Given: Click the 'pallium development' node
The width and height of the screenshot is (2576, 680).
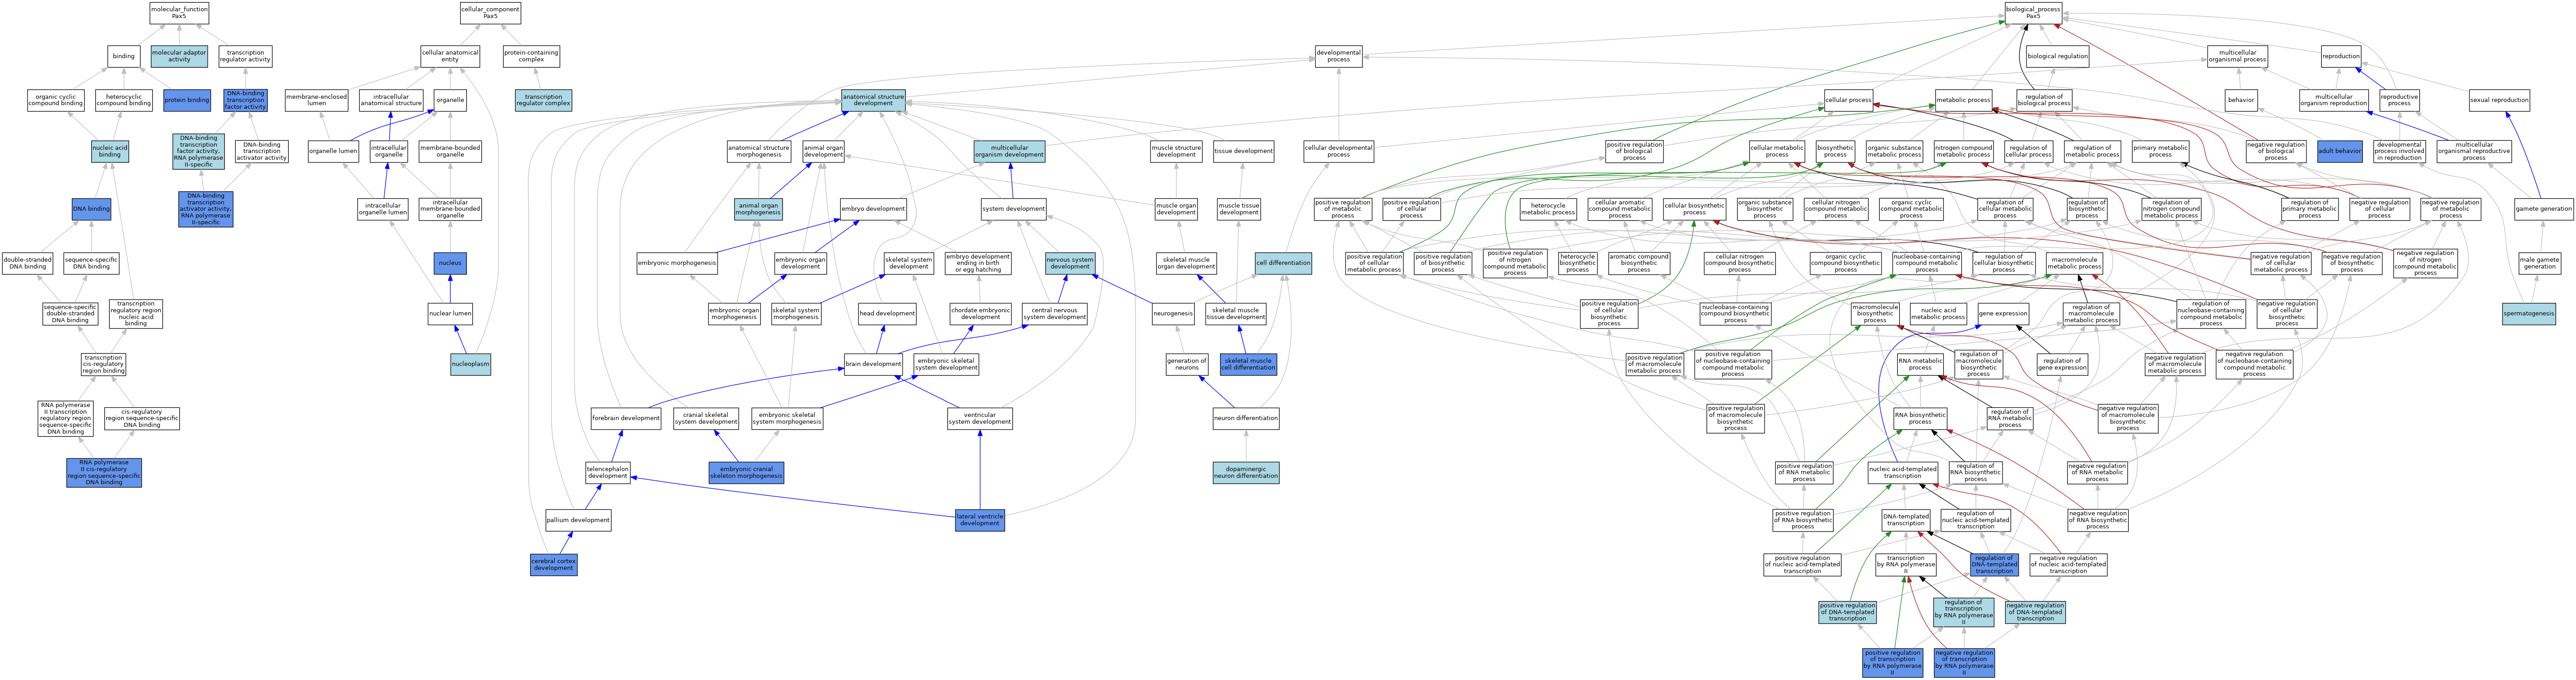Looking at the screenshot, I should tap(578, 520).
